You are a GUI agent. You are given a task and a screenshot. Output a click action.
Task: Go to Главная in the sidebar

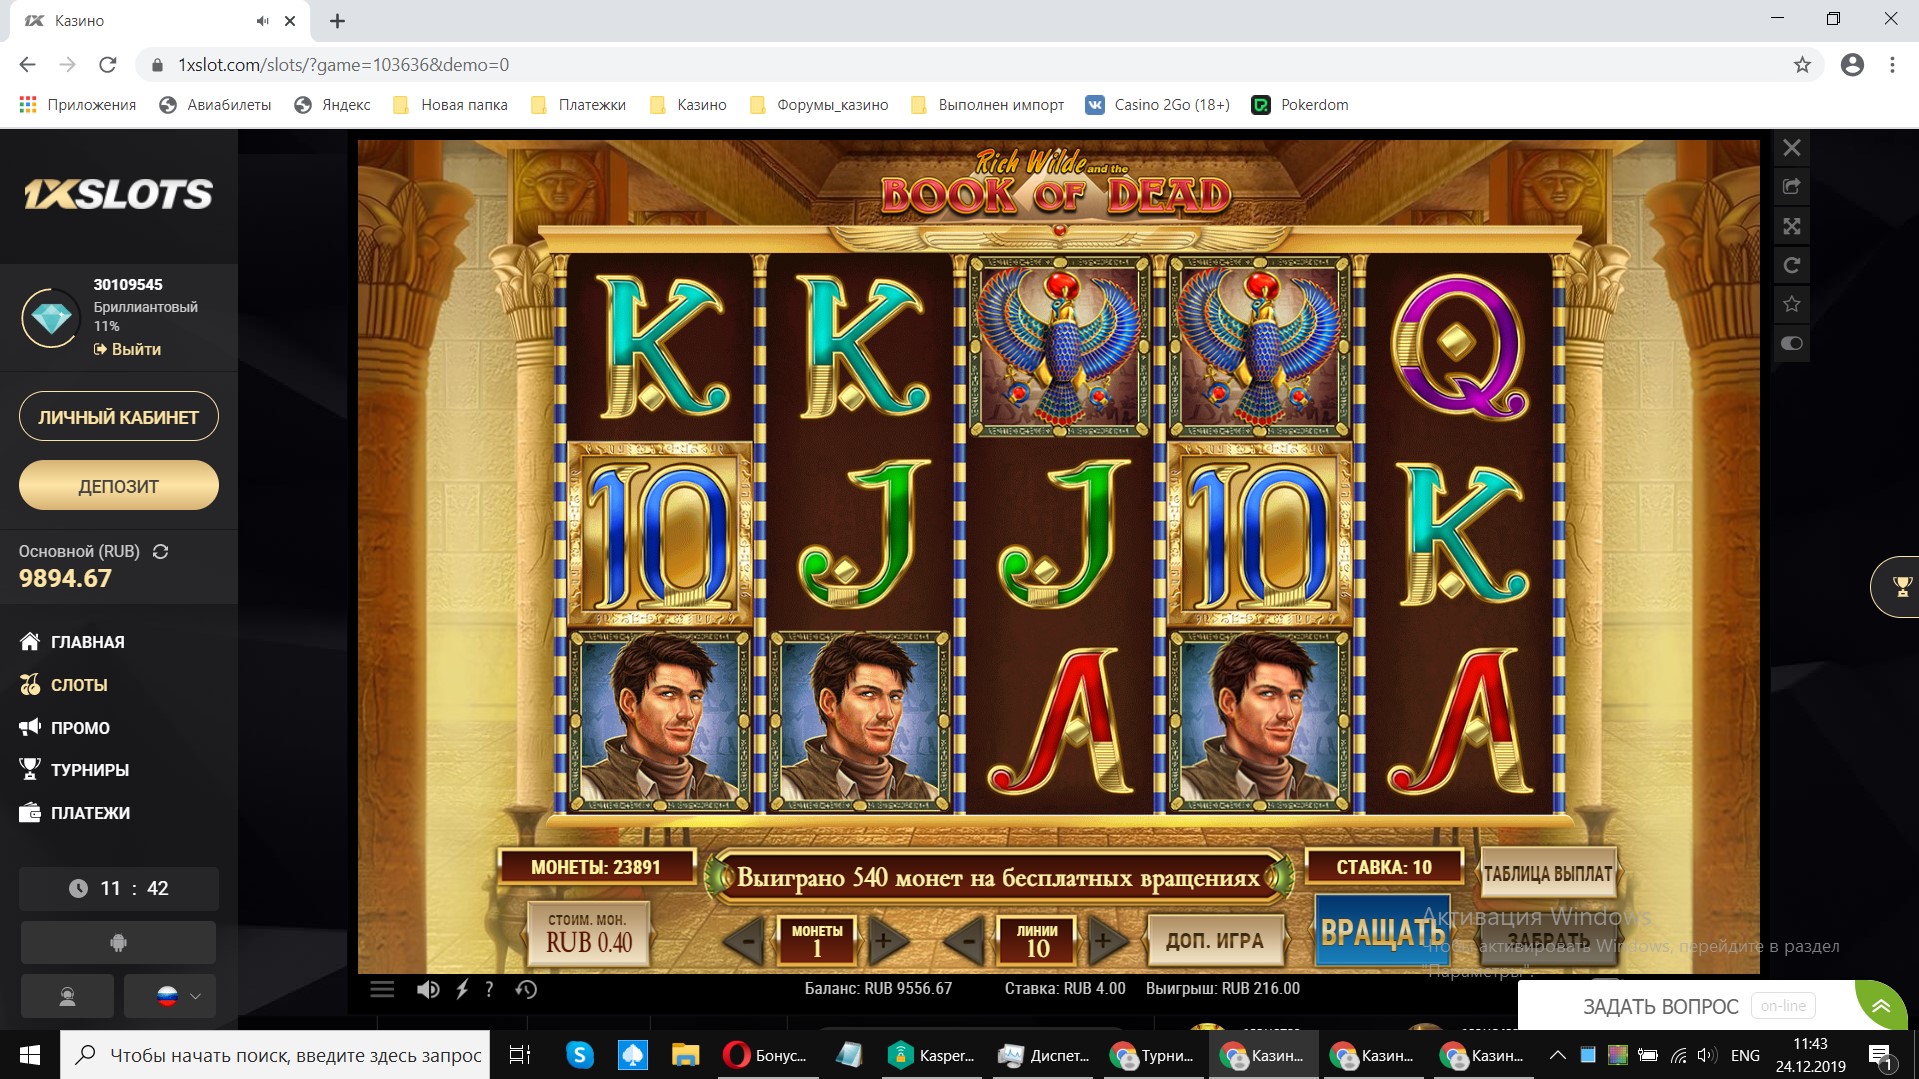pos(73,642)
